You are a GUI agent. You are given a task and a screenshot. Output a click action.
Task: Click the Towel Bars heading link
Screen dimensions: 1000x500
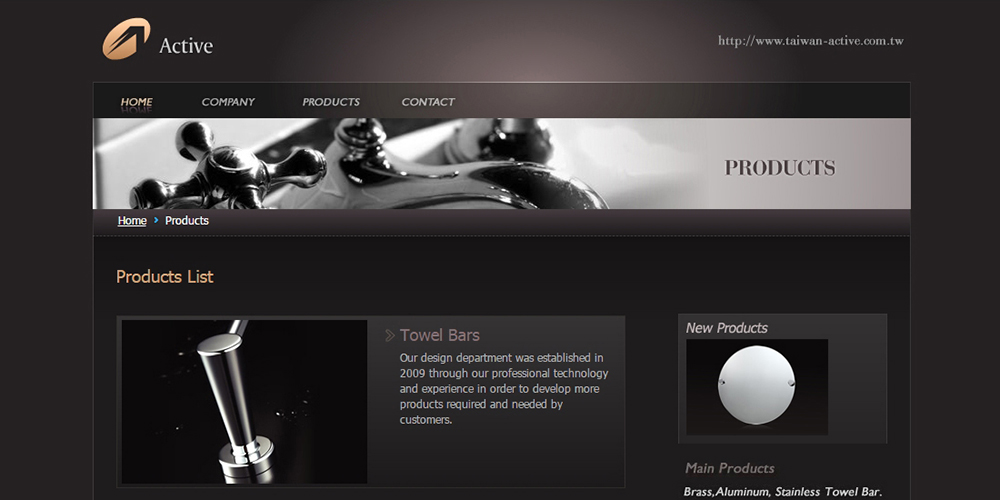pyautogui.click(x=439, y=335)
